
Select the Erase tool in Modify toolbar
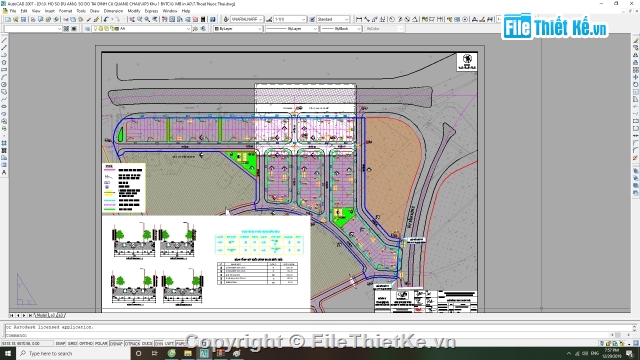point(636,40)
